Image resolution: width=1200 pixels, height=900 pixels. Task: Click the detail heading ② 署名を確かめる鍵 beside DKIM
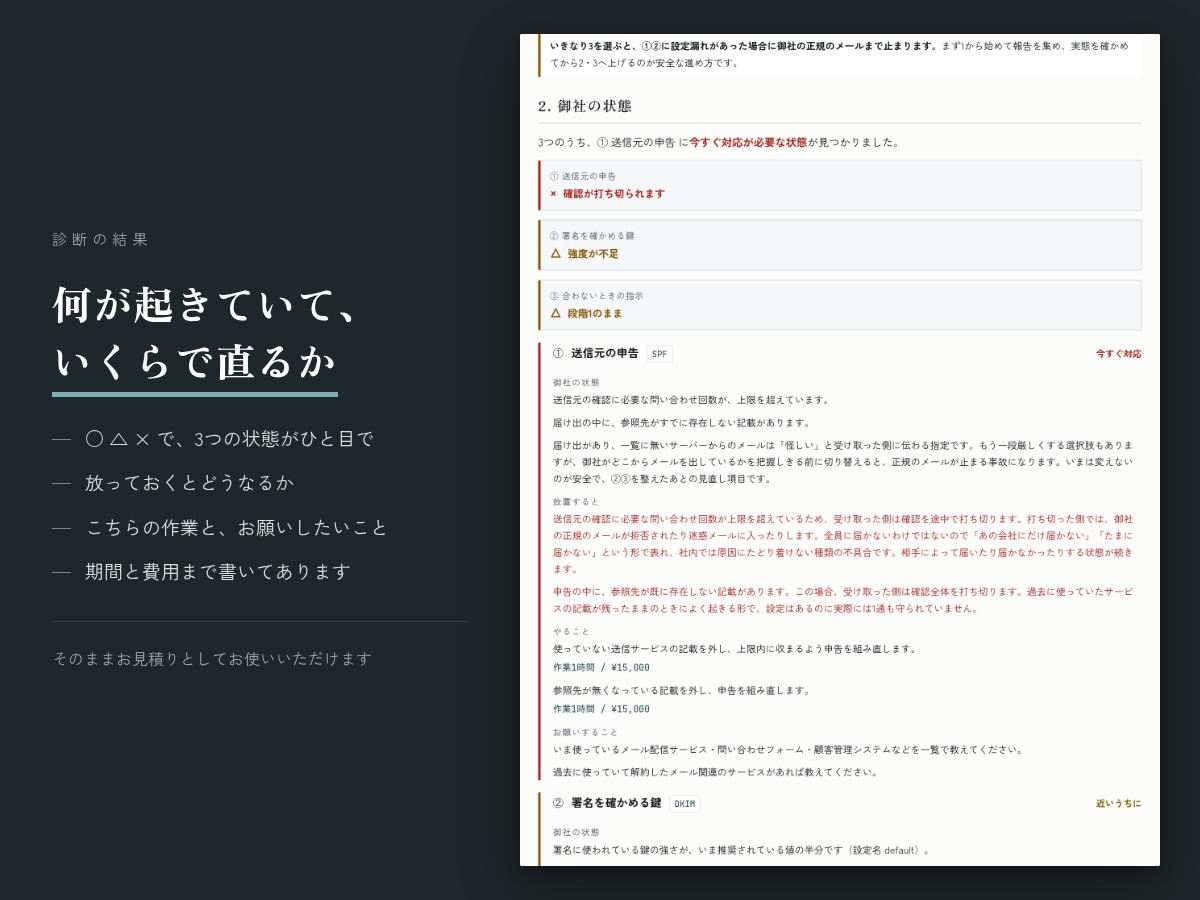click(x=607, y=803)
